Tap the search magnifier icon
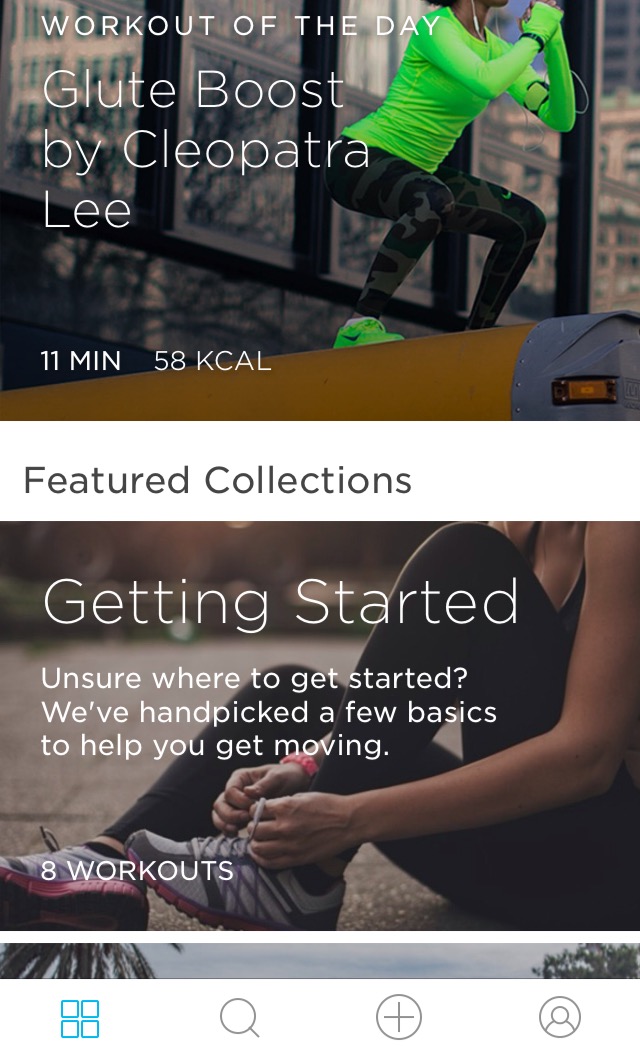Viewport: 640px width, 1047px height. 239,1018
